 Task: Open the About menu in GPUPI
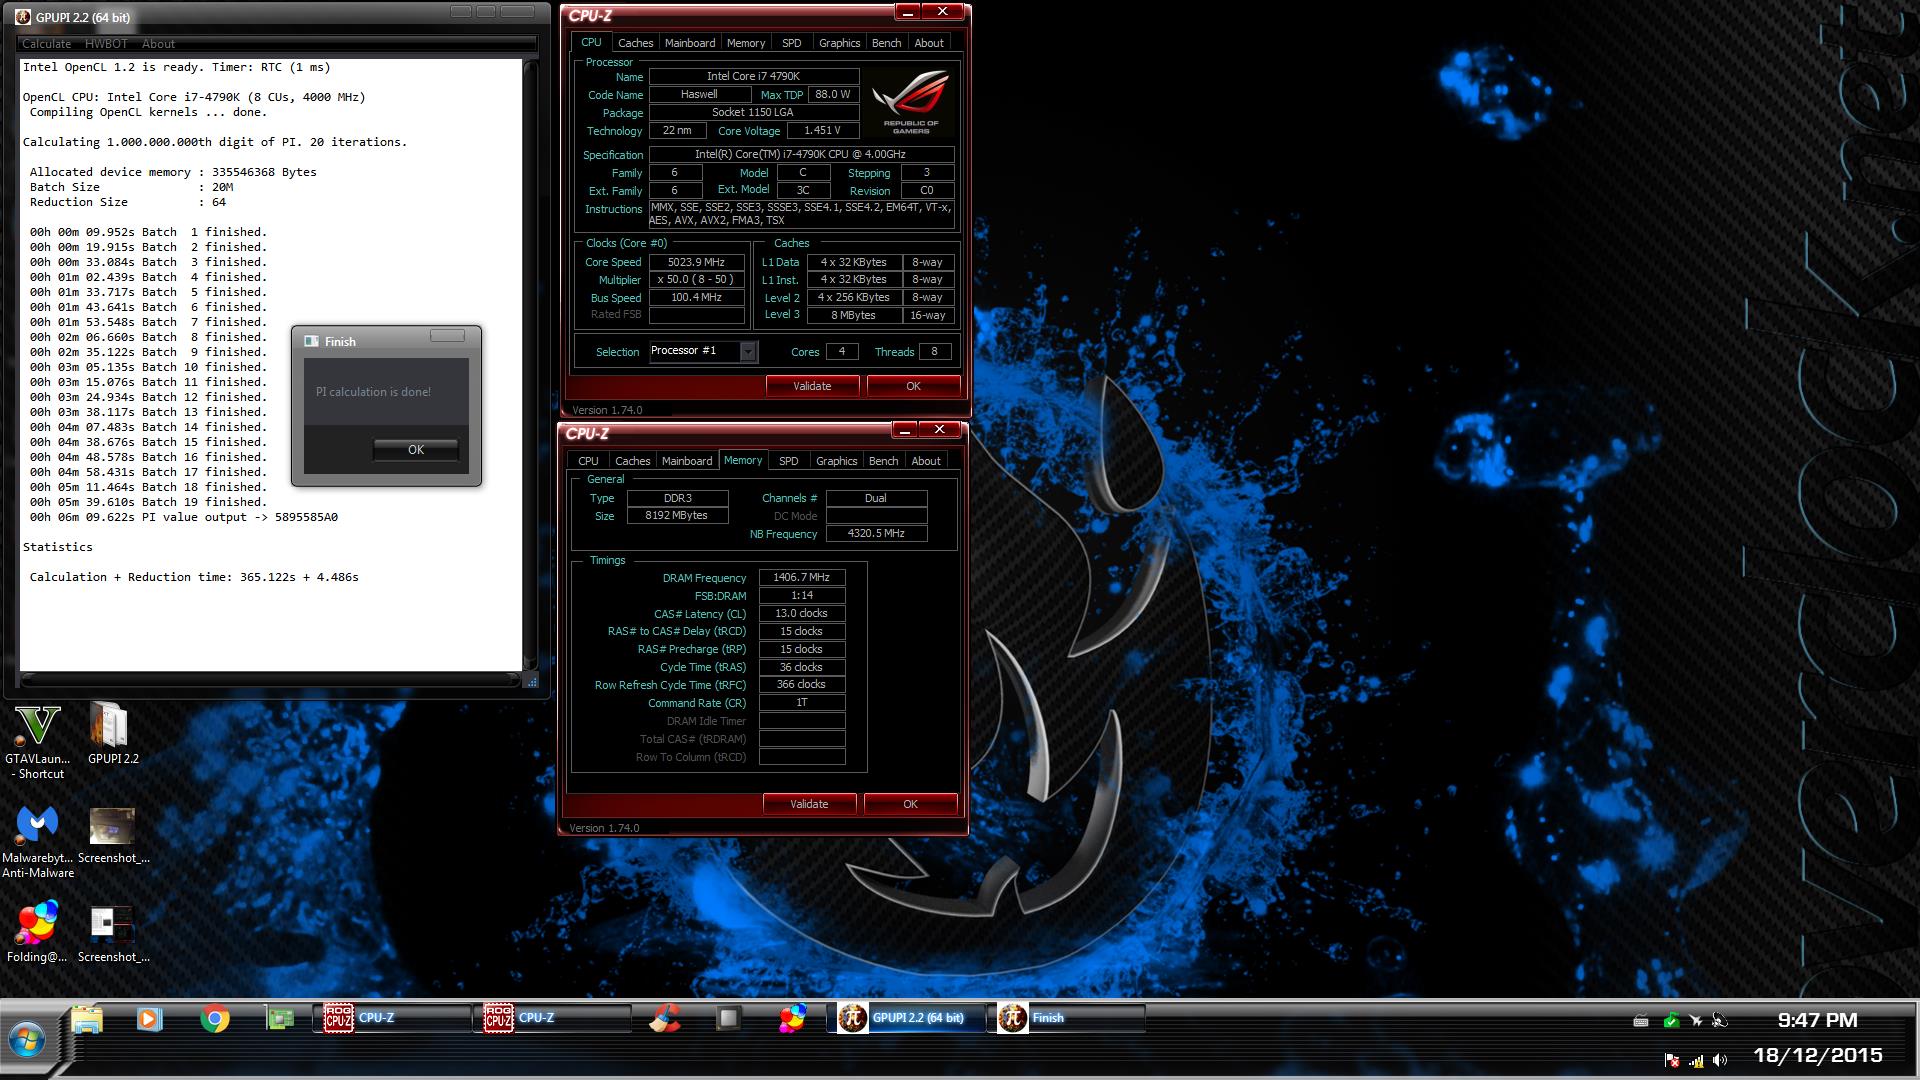click(x=158, y=44)
